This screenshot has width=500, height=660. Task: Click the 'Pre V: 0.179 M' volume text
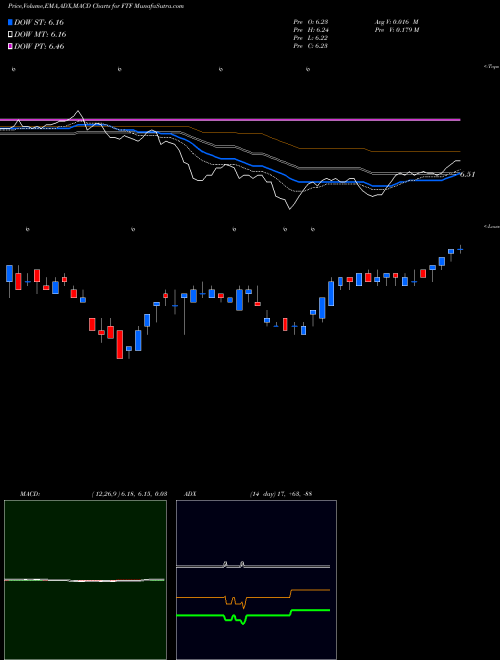point(399,30)
